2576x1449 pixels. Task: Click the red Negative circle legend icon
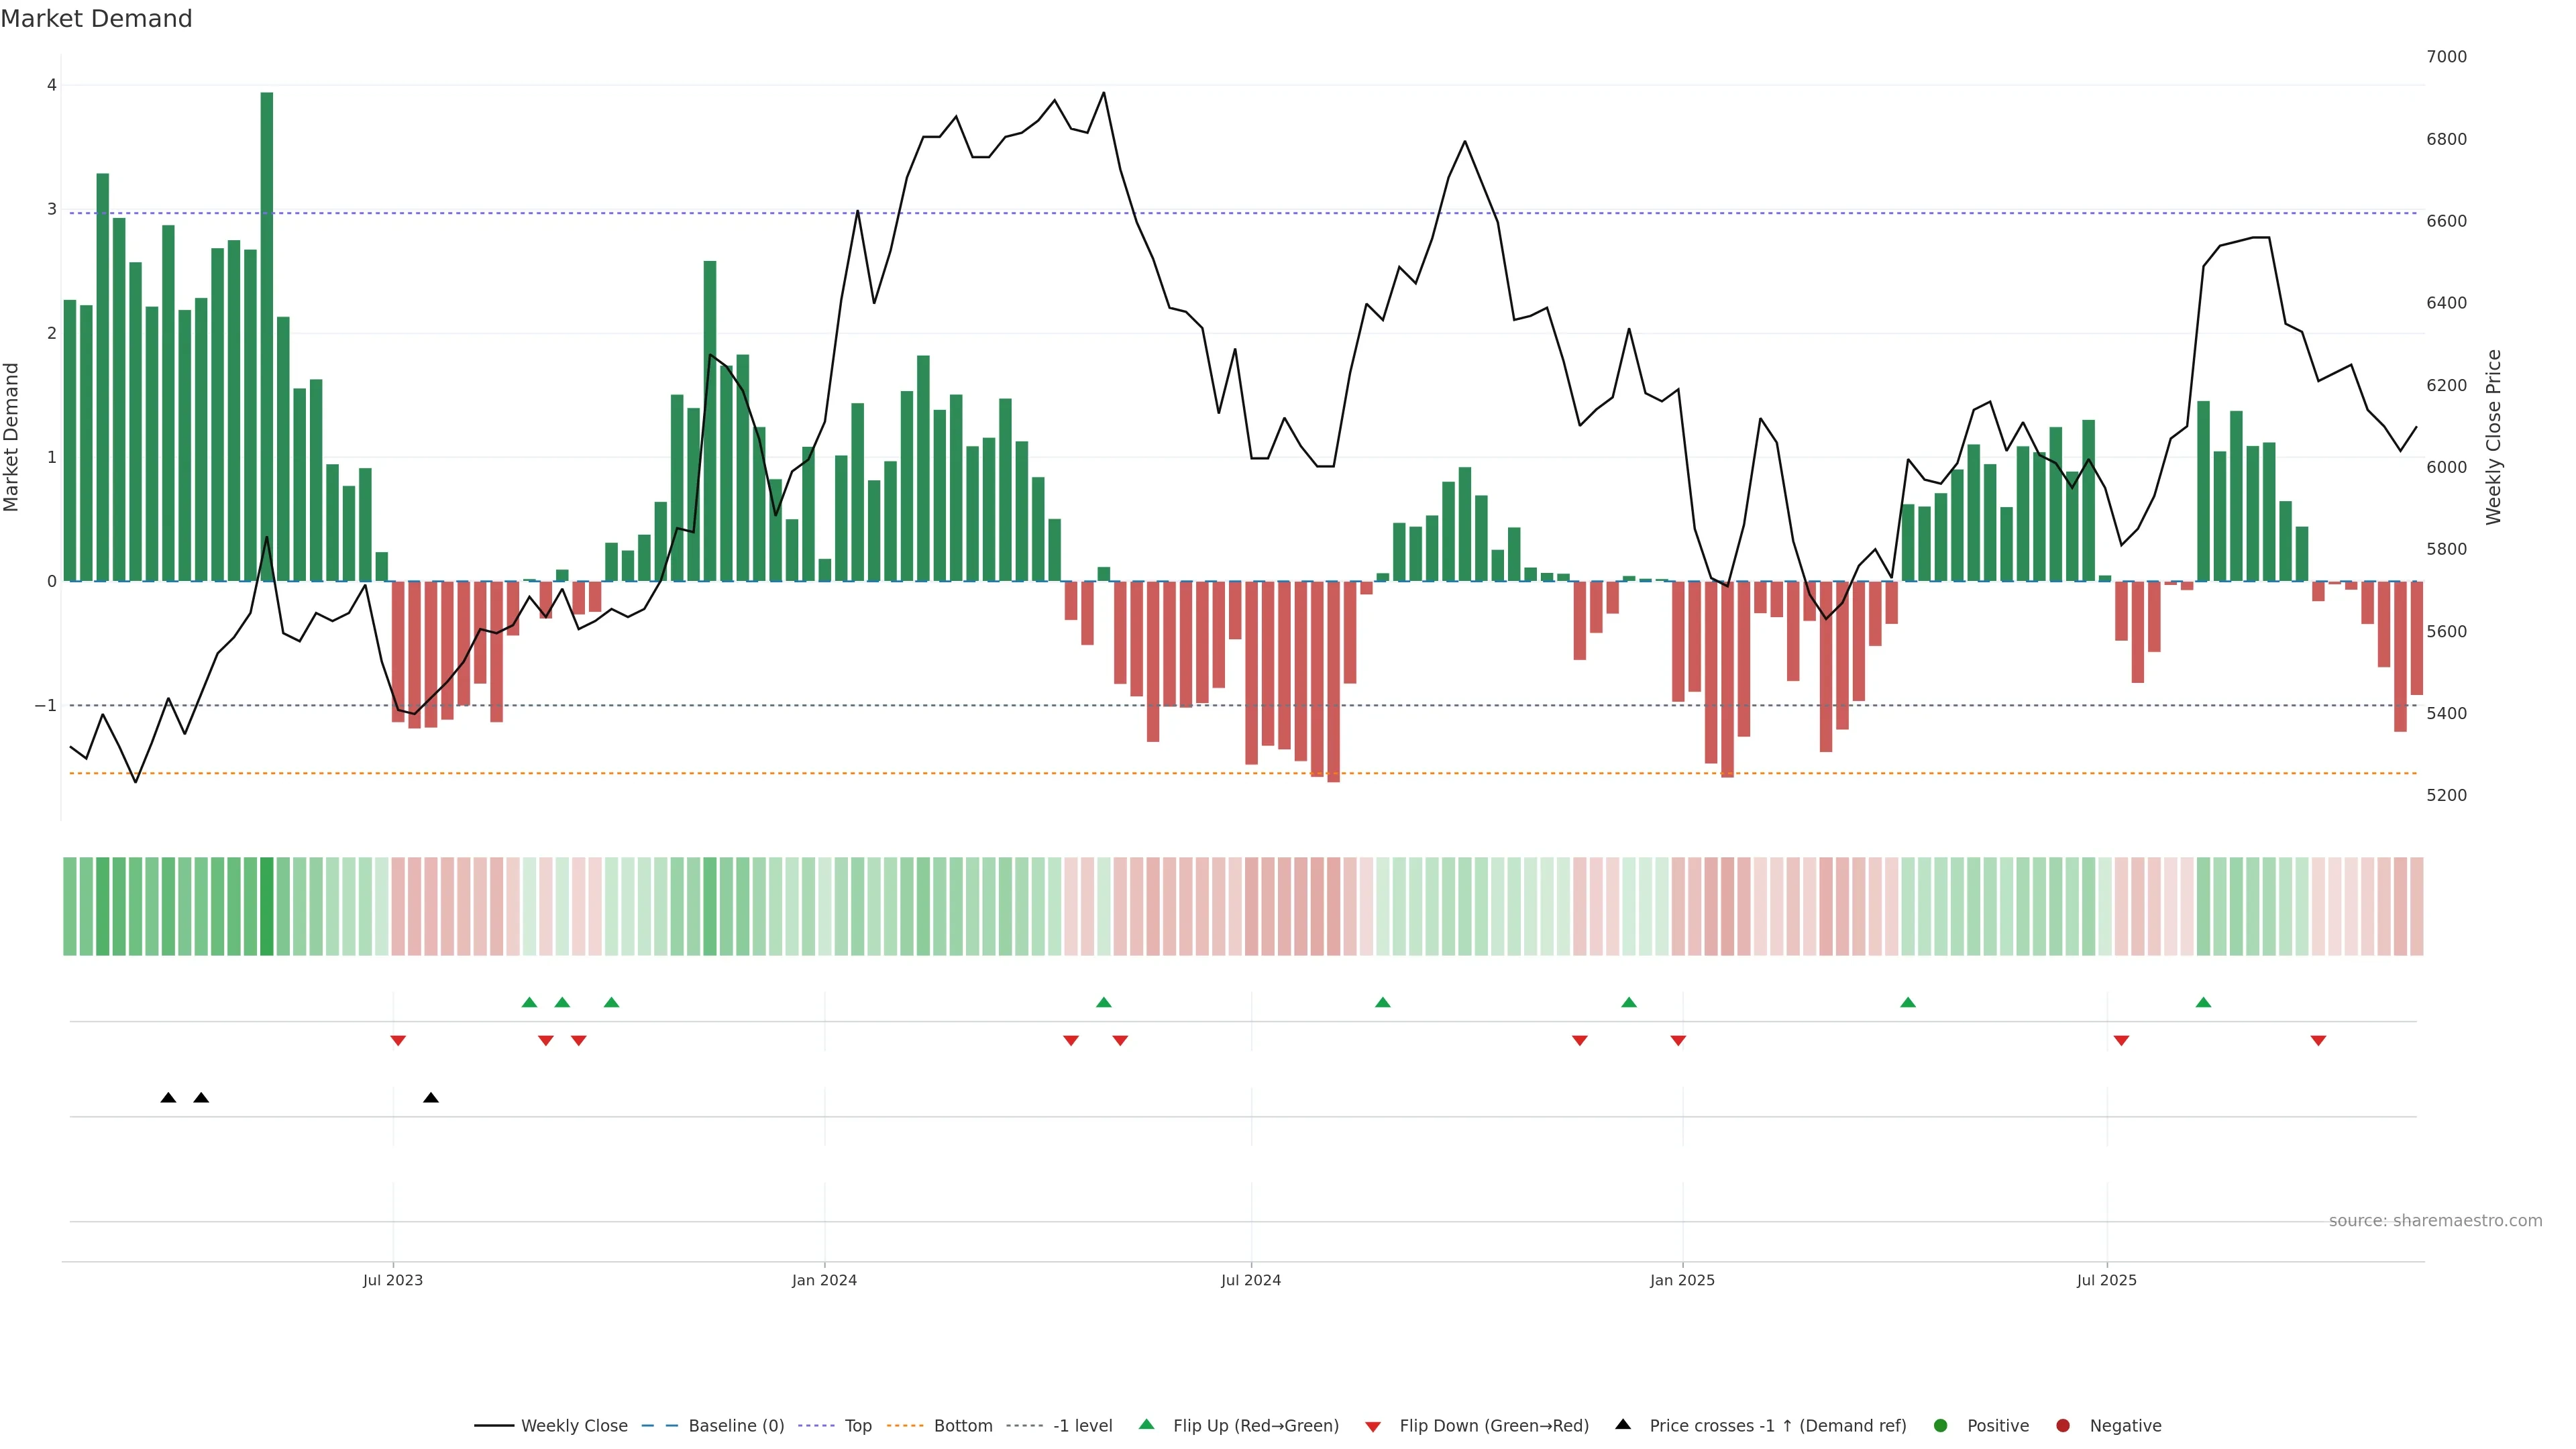point(2063,1425)
